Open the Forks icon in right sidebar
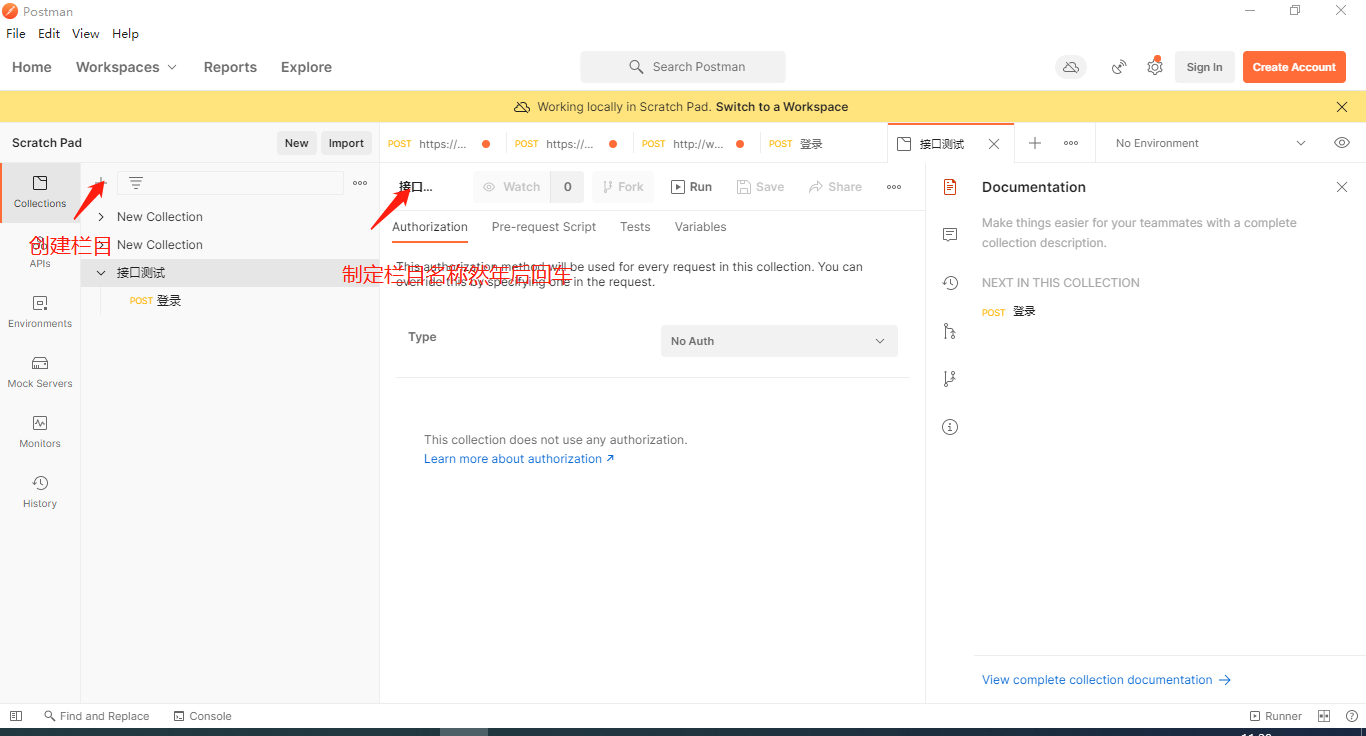1366x736 pixels. point(950,379)
